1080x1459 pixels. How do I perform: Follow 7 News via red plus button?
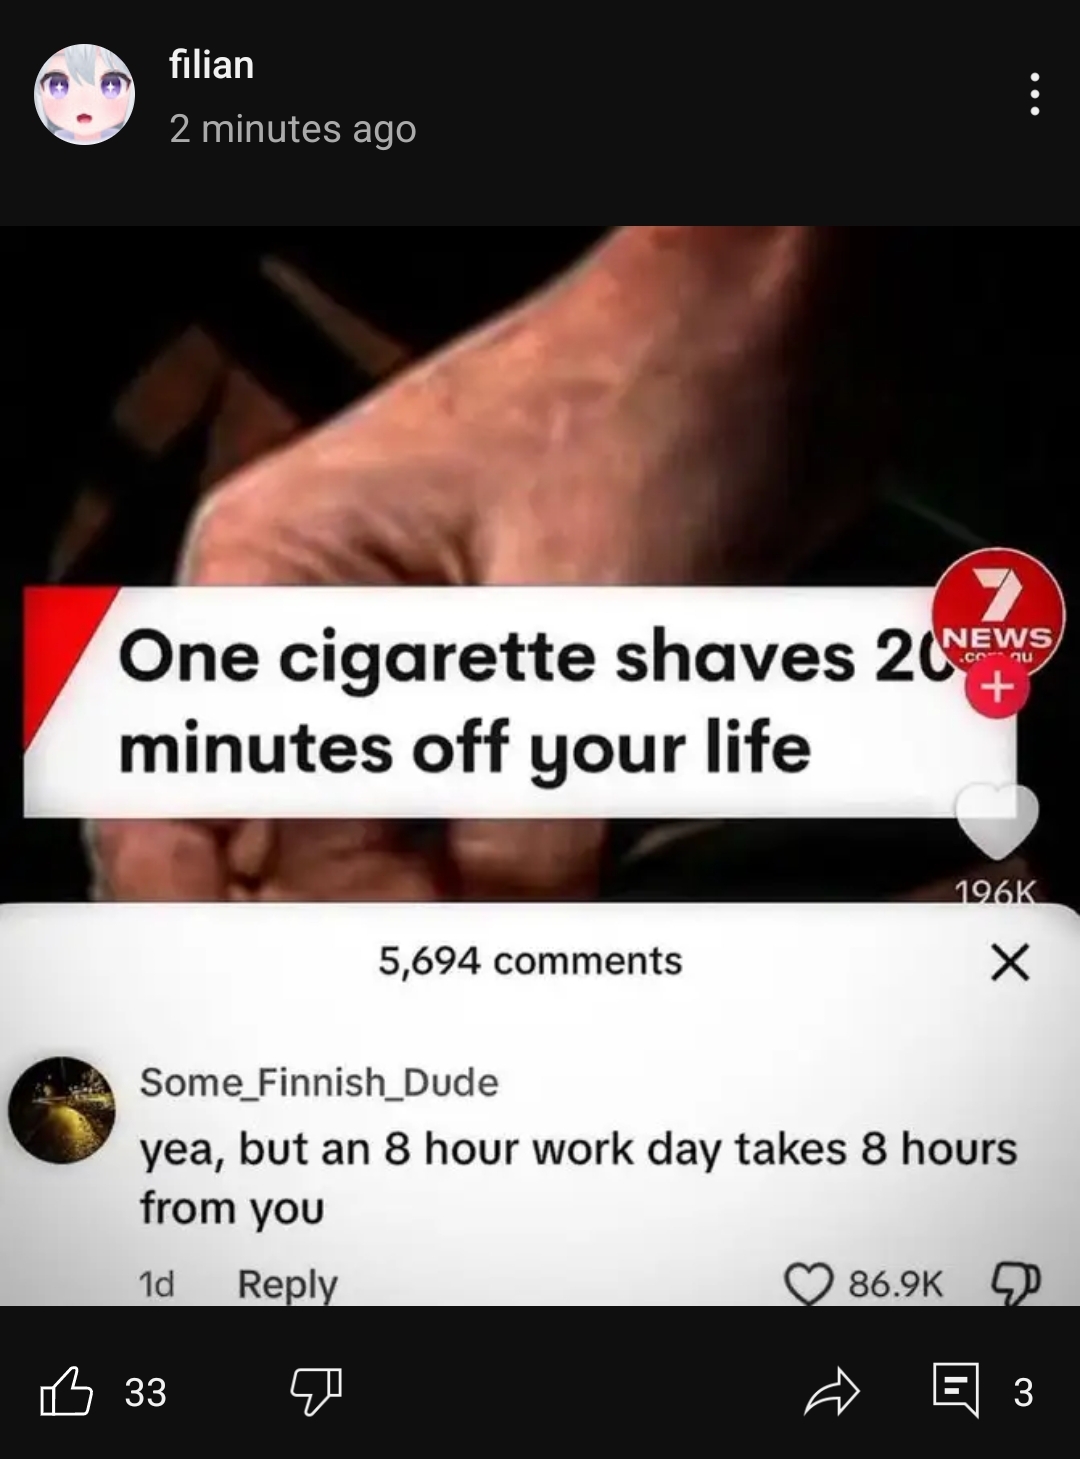tap(996, 688)
